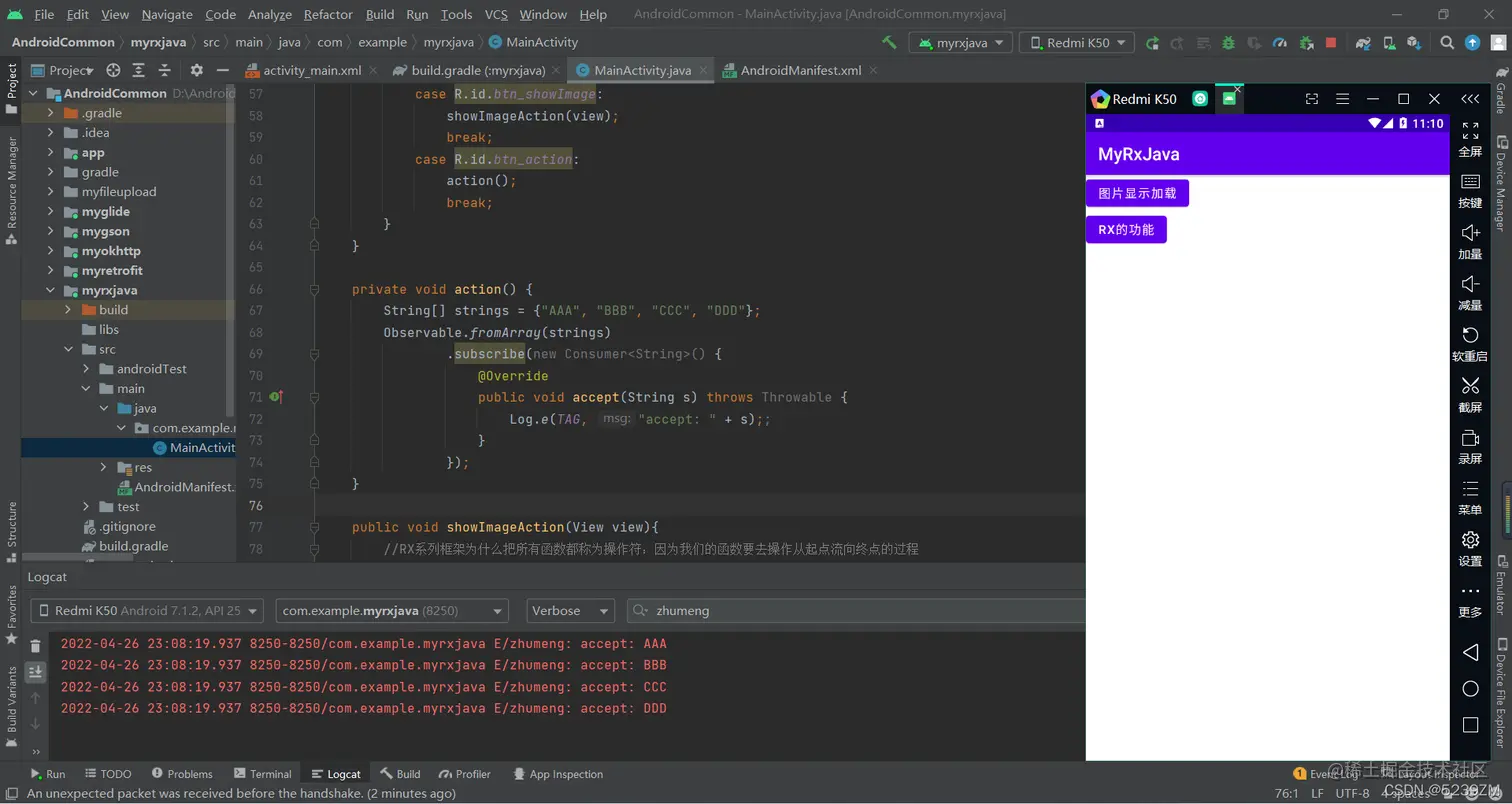The width and height of the screenshot is (1512, 804).
Task: Click the blue update arrow icon
Action: click(1472, 43)
